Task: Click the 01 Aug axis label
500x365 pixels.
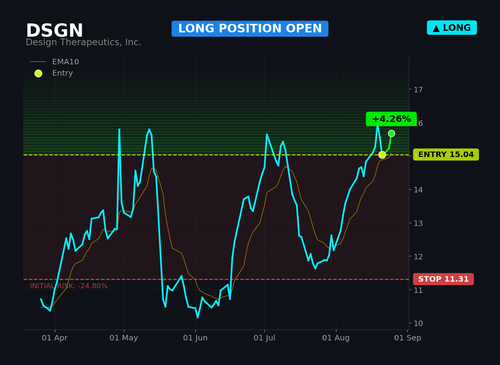Action: click(336, 338)
